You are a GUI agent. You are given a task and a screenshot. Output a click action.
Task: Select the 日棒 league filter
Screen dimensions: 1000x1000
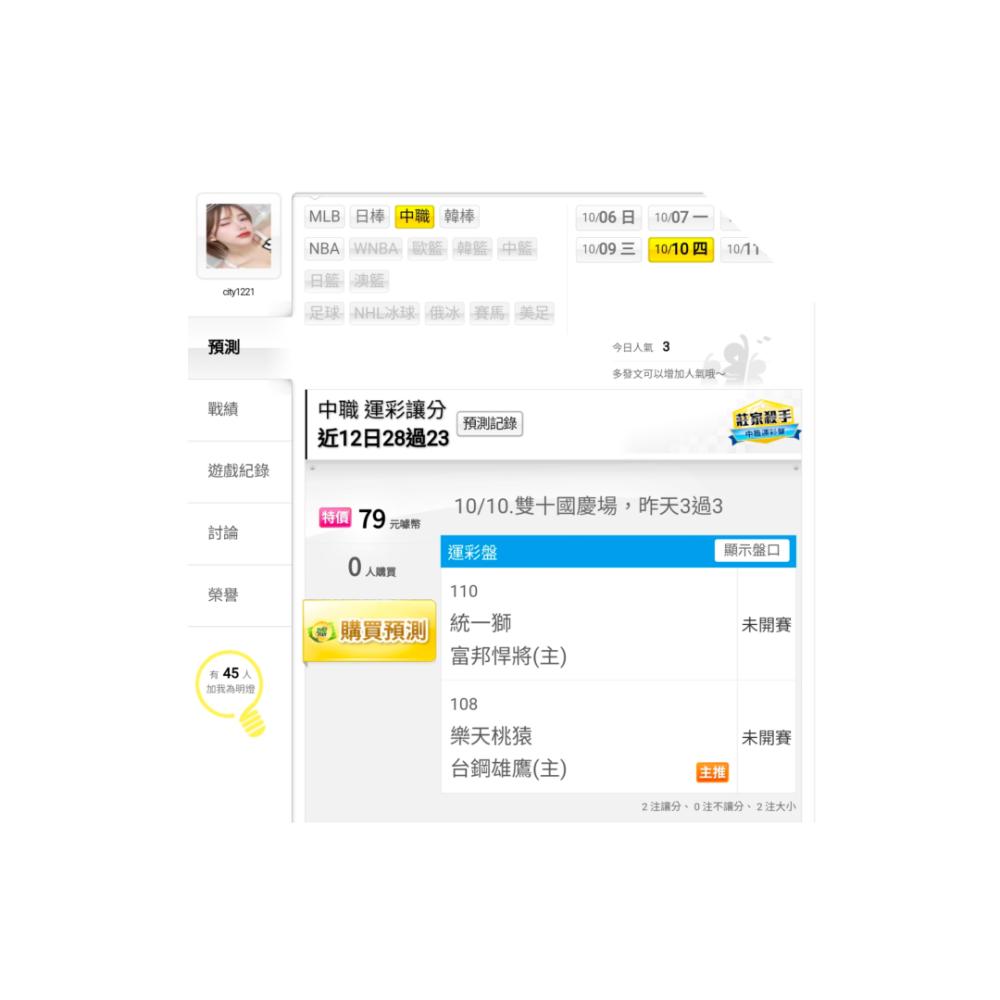370,217
